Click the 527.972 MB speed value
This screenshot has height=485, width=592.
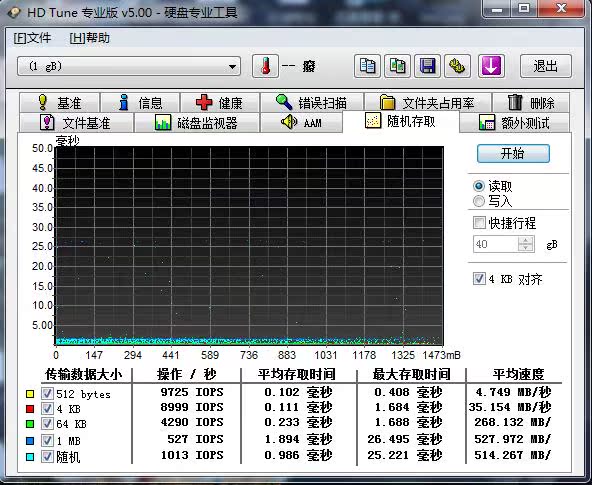point(513,439)
